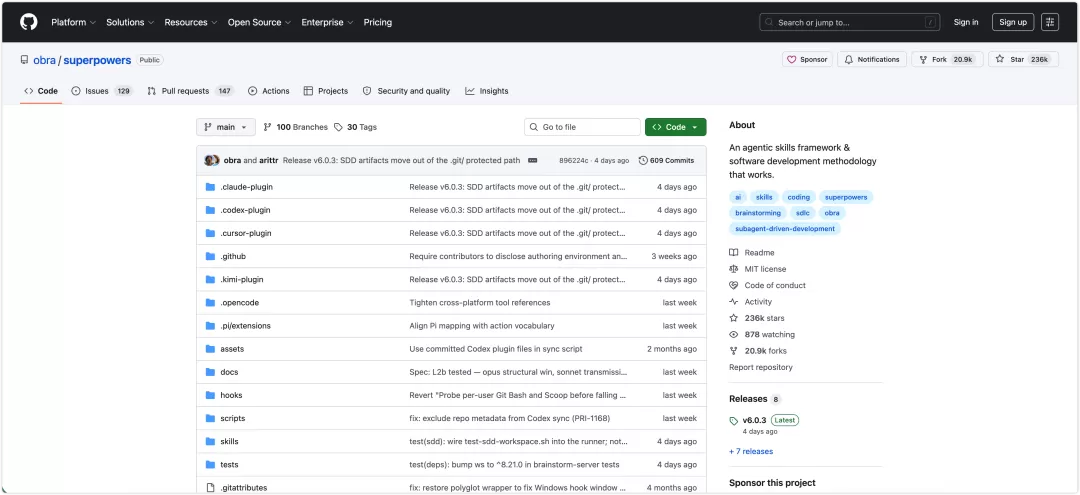Screen dimensions: 1080x495
Task: Click the skills folder icon
Action: point(210,441)
